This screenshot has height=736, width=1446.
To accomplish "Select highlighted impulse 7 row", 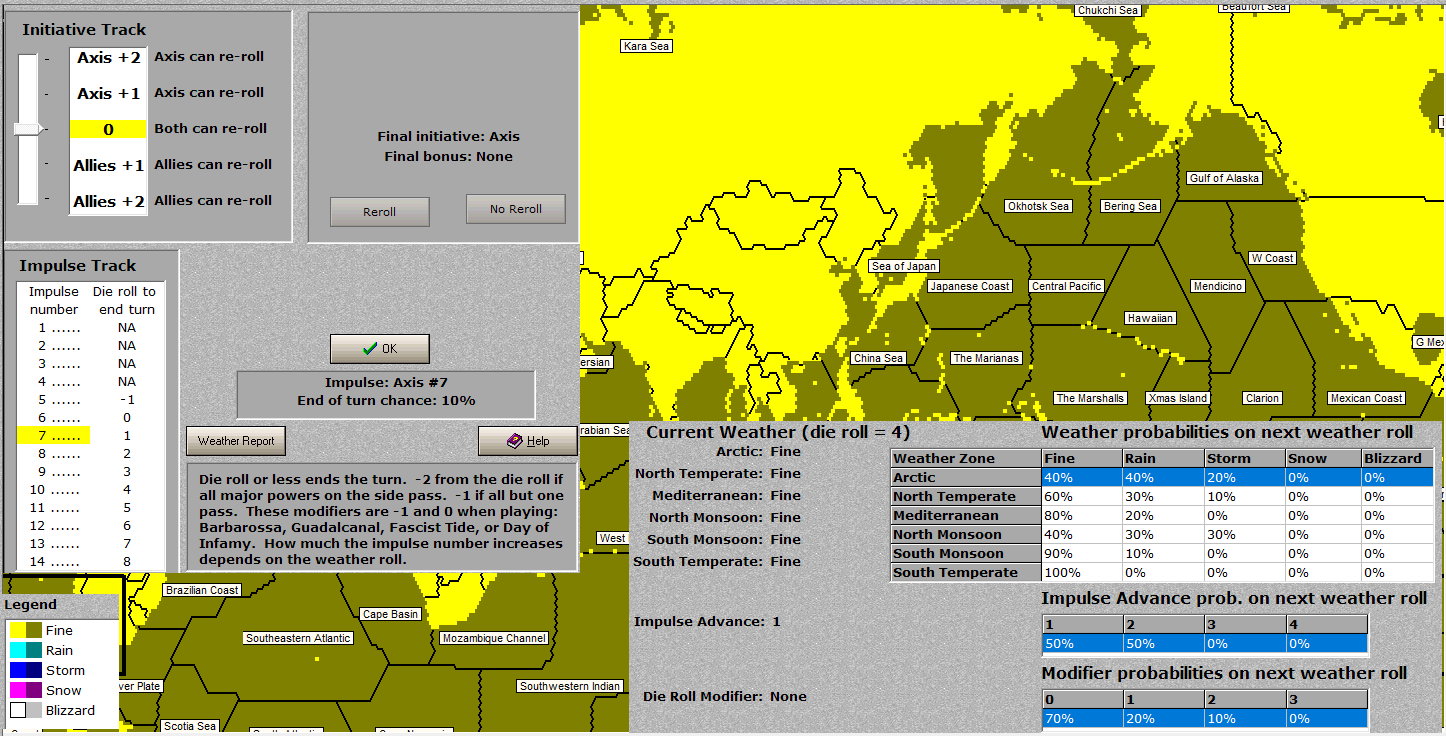I will 91,435.
